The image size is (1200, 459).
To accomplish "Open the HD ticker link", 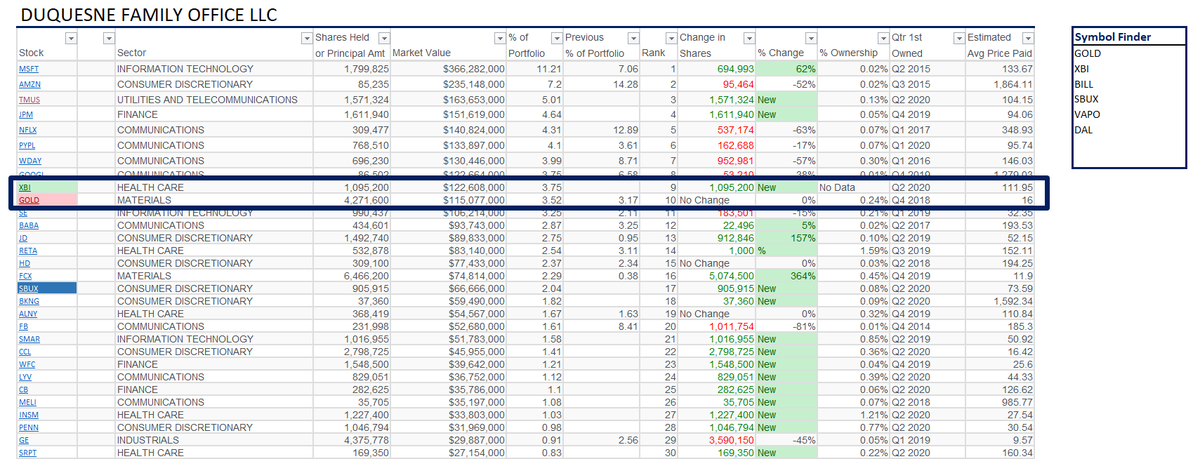I will [x=23, y=263].
